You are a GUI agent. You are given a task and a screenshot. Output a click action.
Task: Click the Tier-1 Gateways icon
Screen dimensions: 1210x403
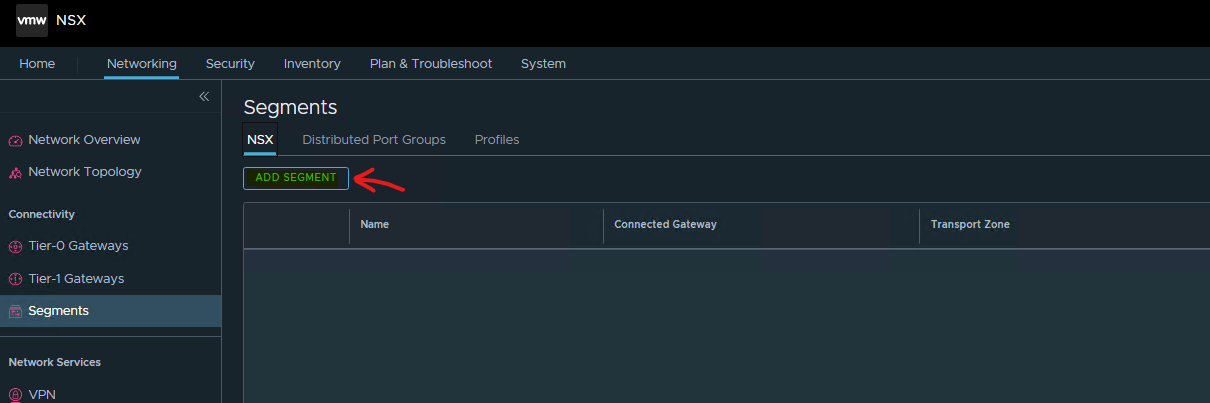tap(15, 279)
